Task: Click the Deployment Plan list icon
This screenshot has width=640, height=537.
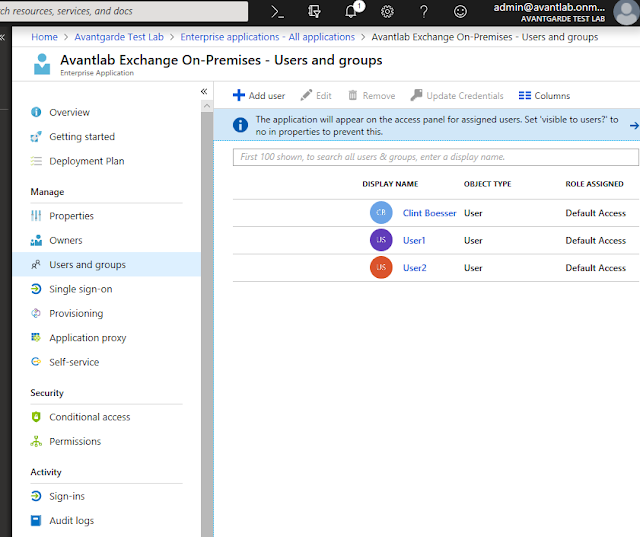Action: pyautogui.click(x=36, y=161)
